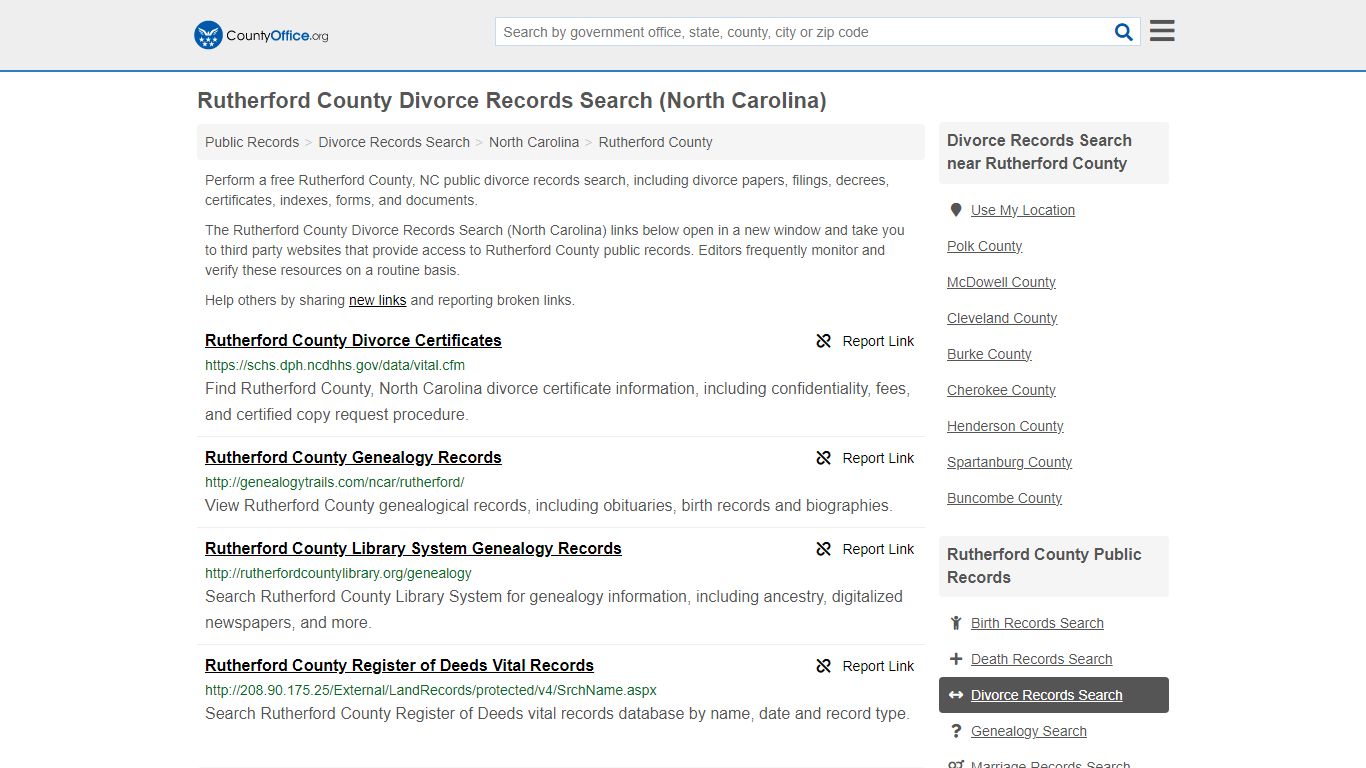The height and width of the screenshot is (768, 1366).
Task: Click the new links hyperlink
Action: 376,300
